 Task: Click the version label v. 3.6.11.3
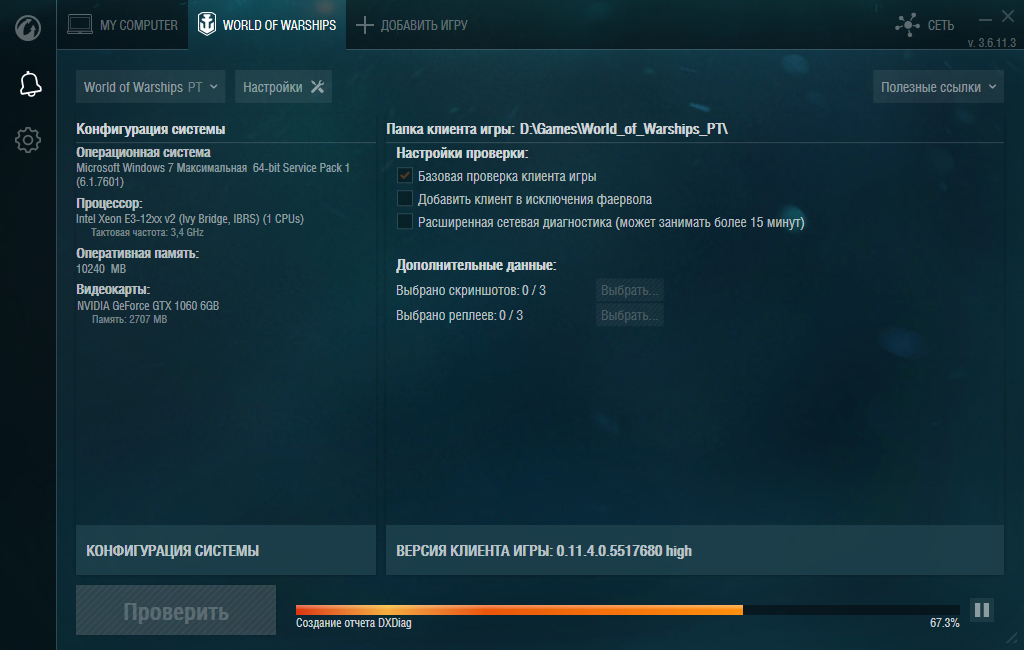[991, 43]
